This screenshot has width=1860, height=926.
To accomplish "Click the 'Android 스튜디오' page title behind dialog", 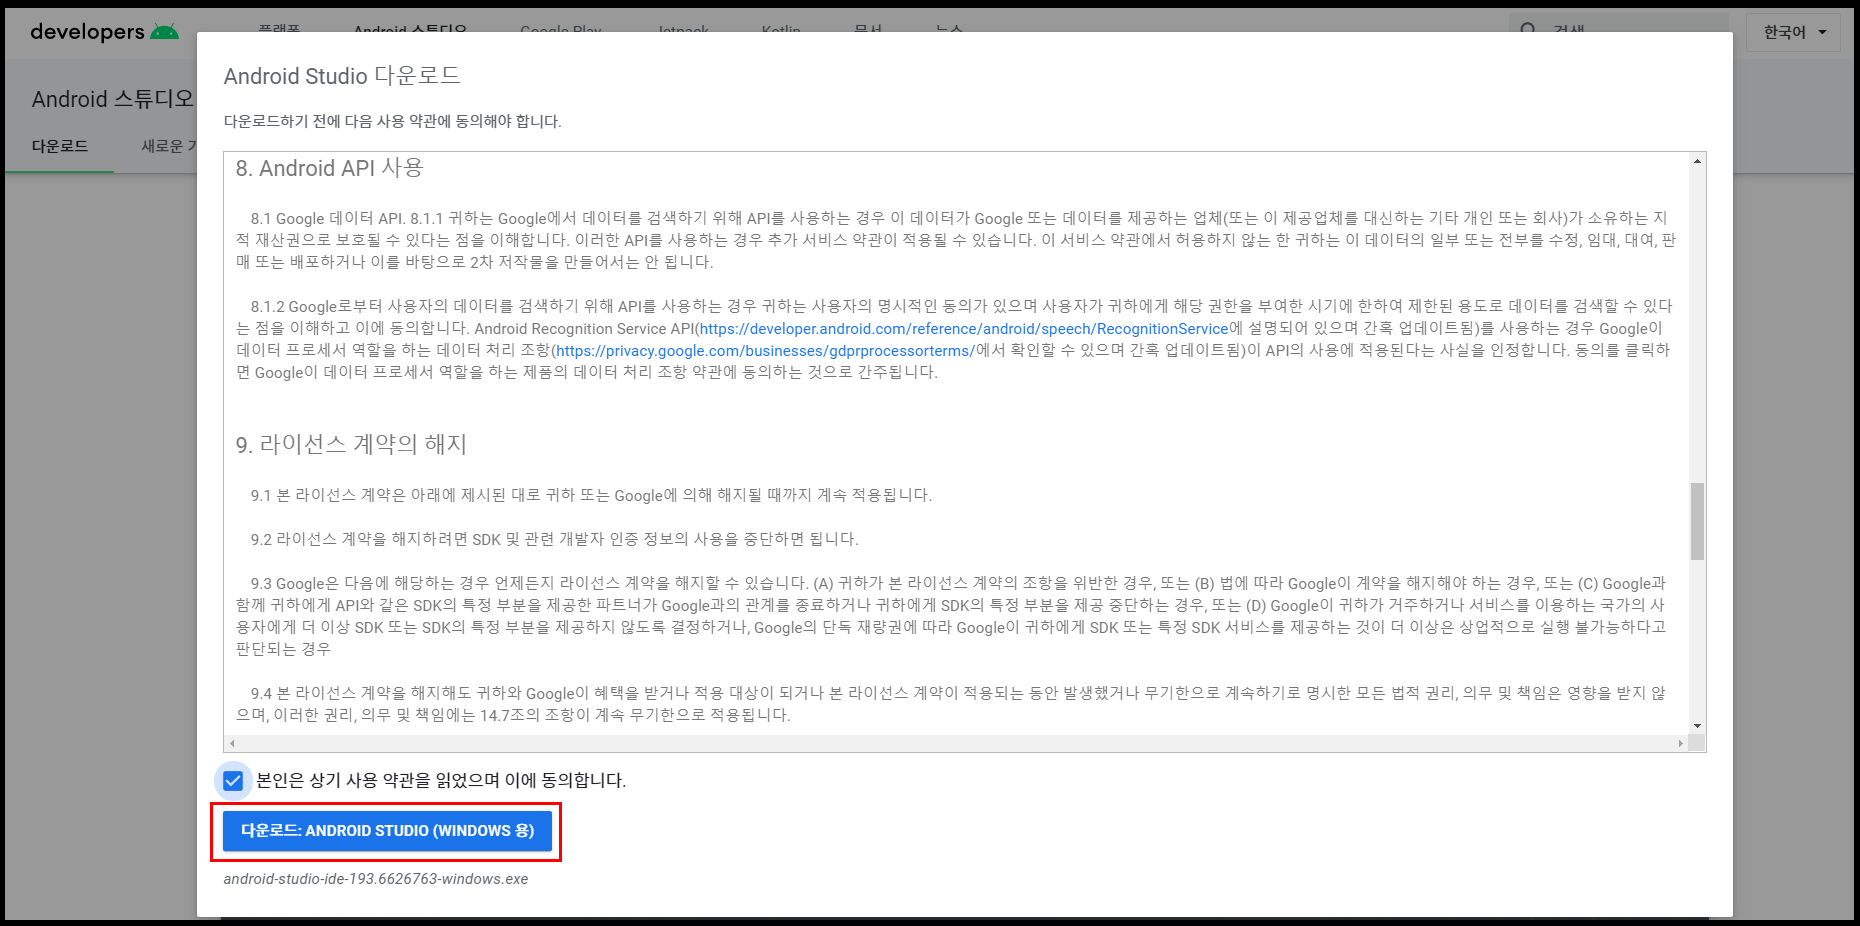I will click(x=113, y=99).
